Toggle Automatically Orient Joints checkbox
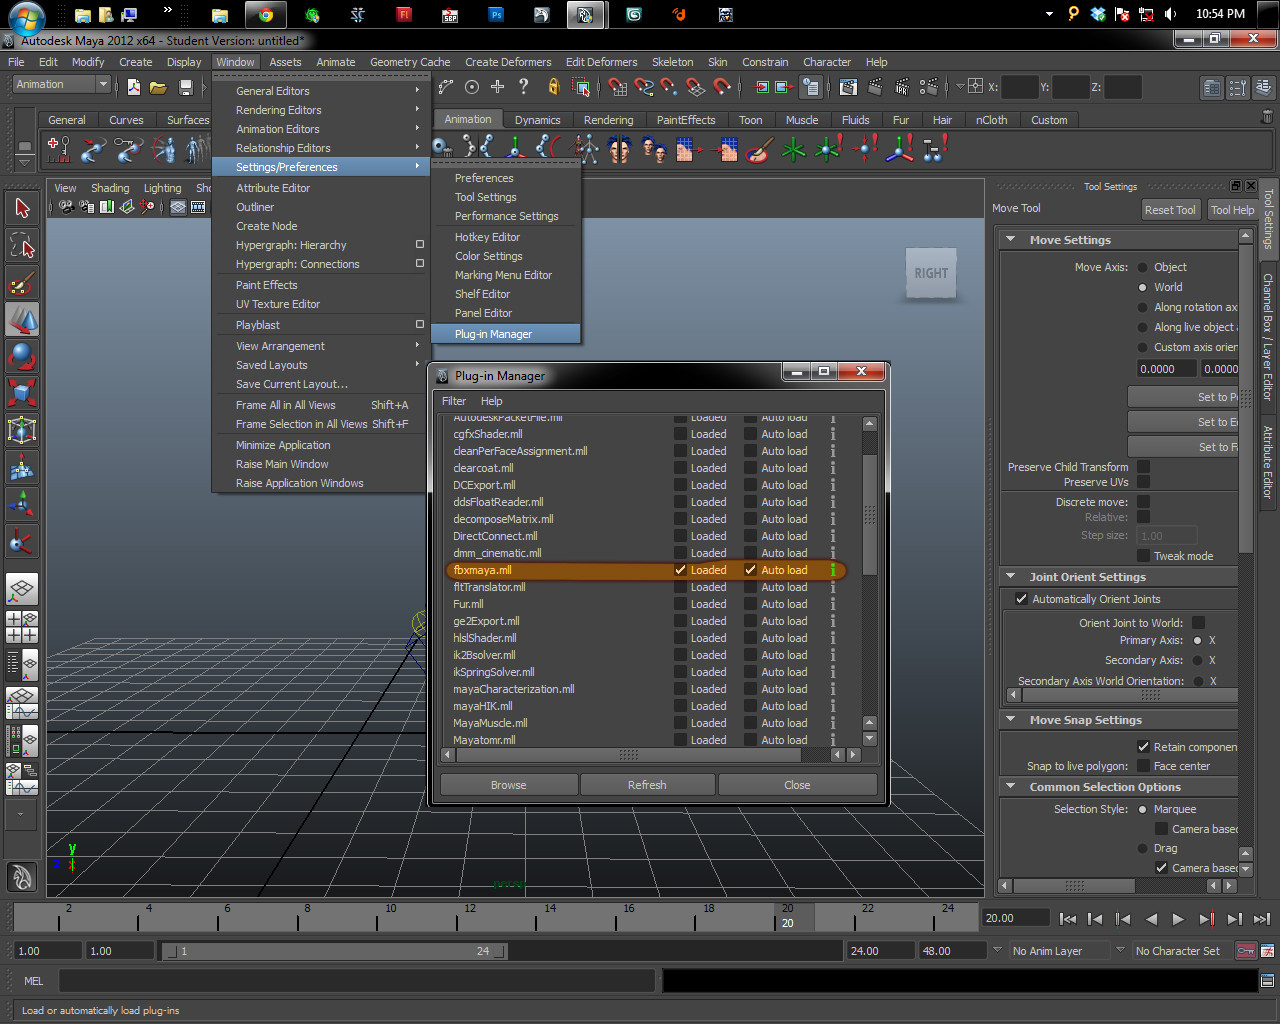1280x1024 pixels. pyautogui.click(x=1021, y=599)
